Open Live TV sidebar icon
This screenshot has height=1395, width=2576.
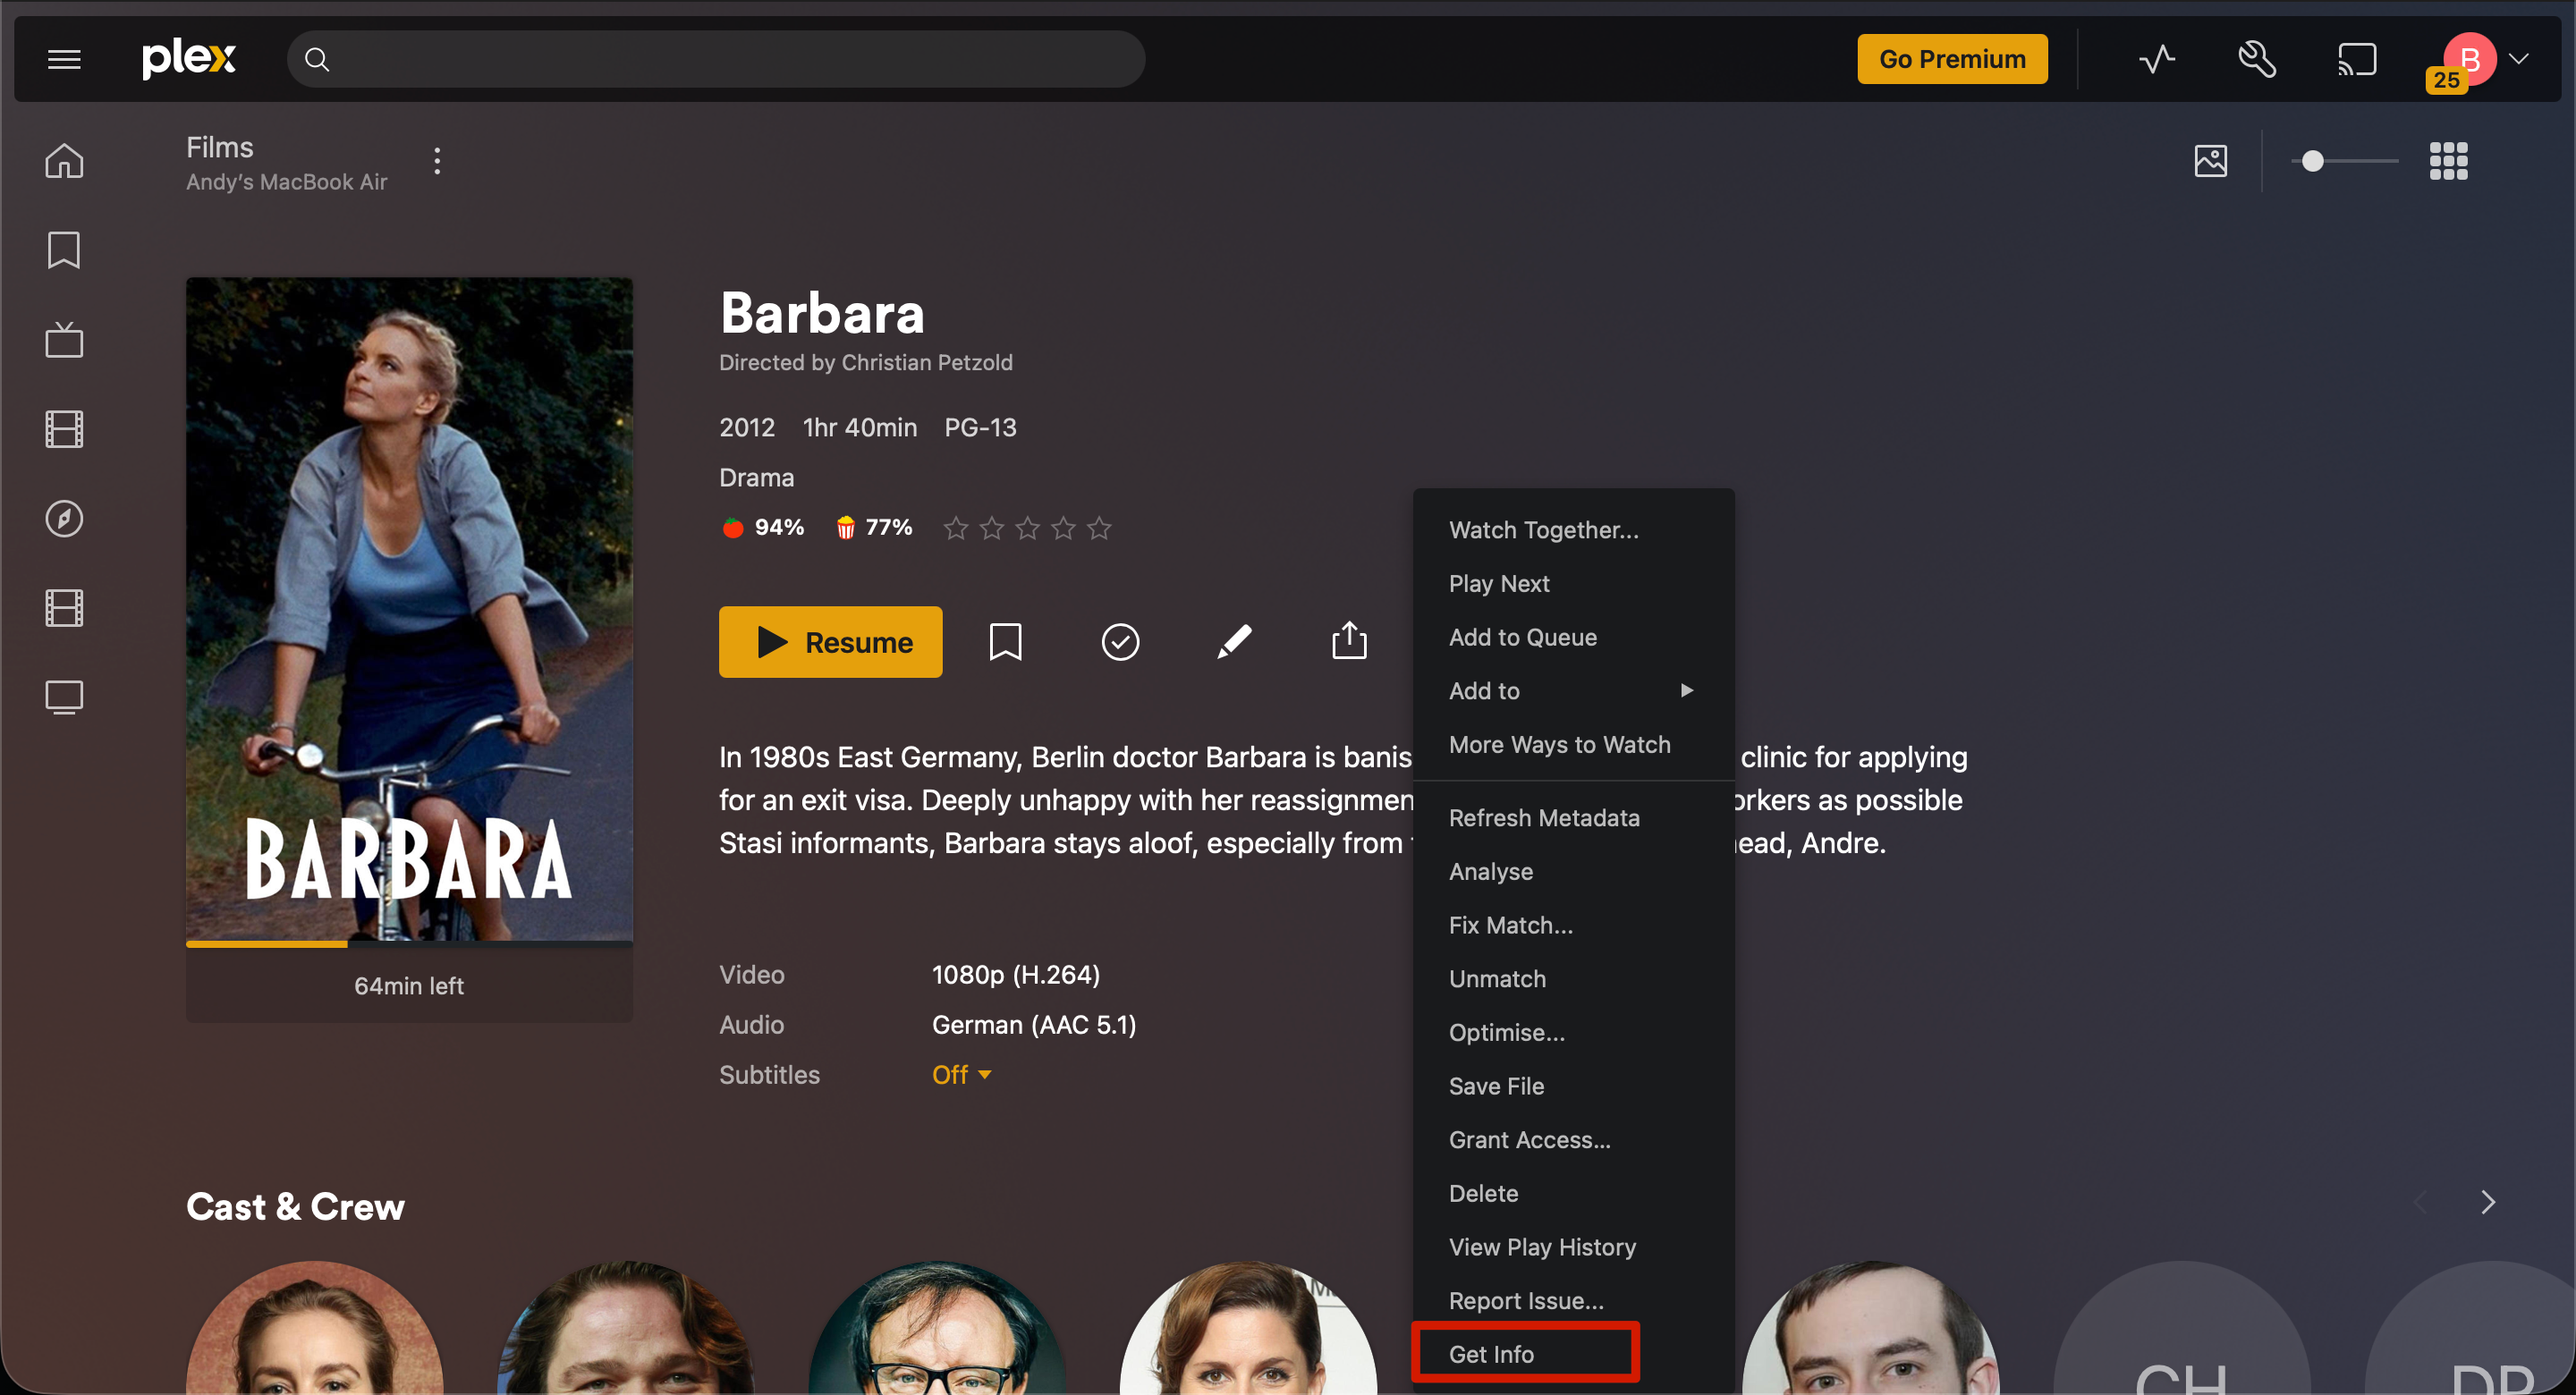click(64, 339)
